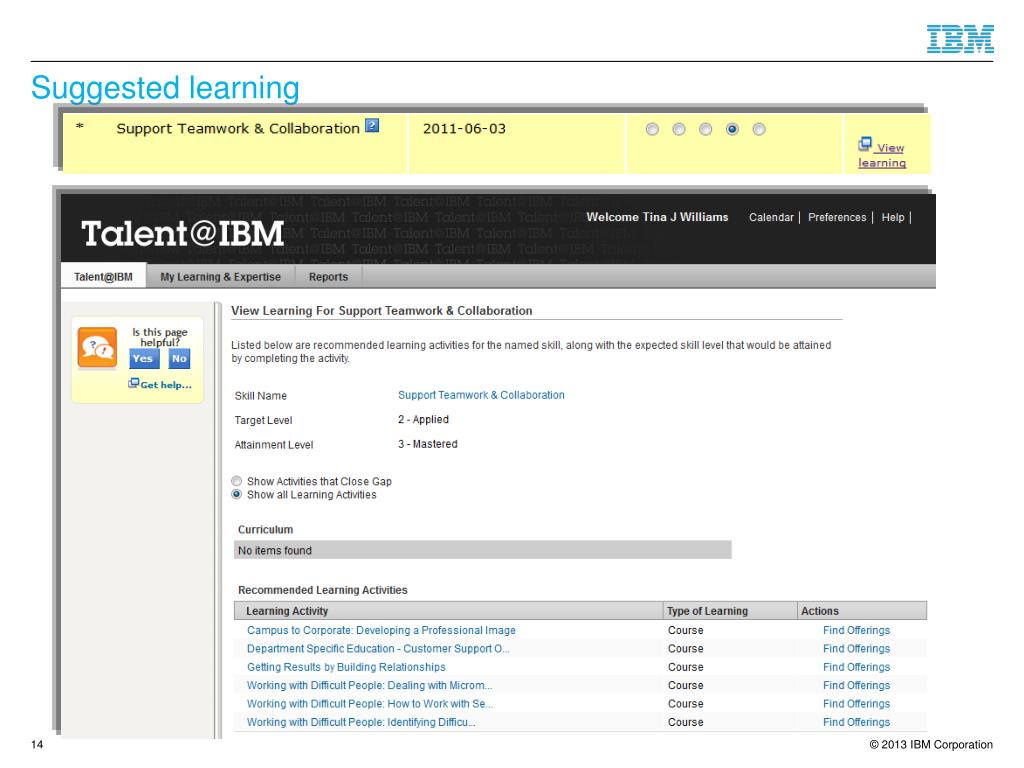
Task: Open the Support Teamwork & Collaboration skill link
Action: point(481,395)
